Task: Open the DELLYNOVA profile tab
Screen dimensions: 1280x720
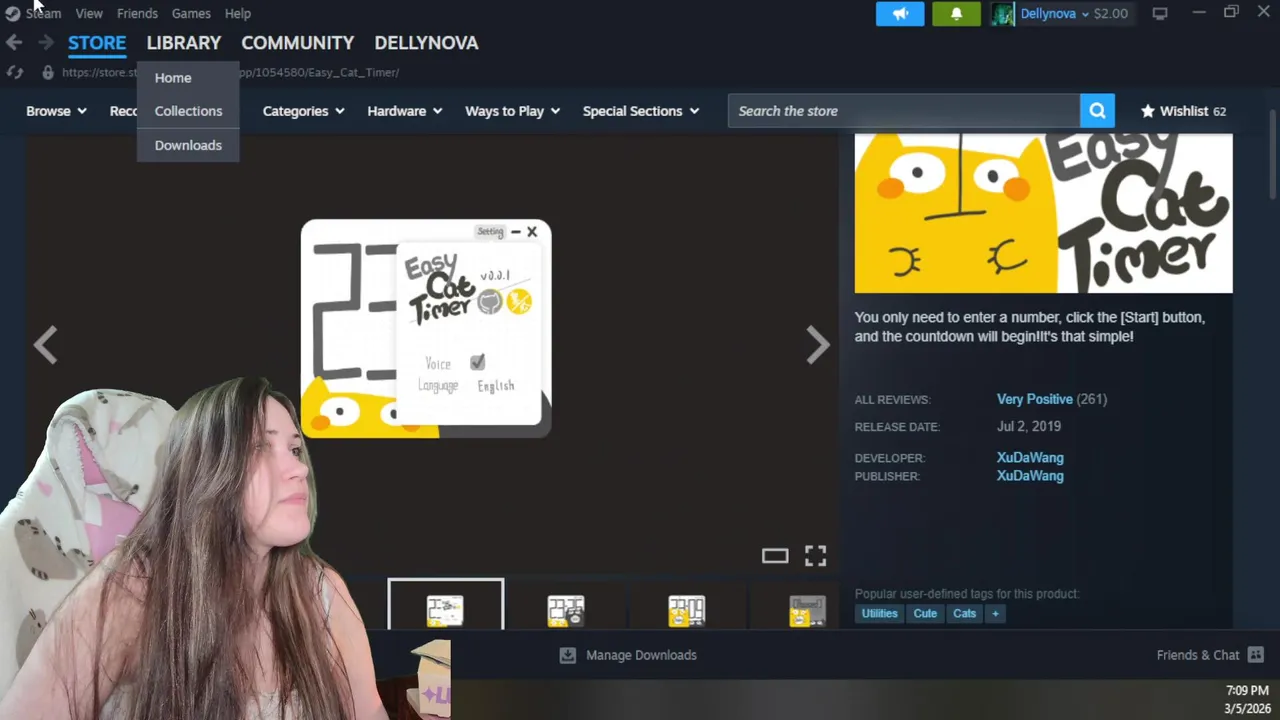Action: [x=426, y=43]
